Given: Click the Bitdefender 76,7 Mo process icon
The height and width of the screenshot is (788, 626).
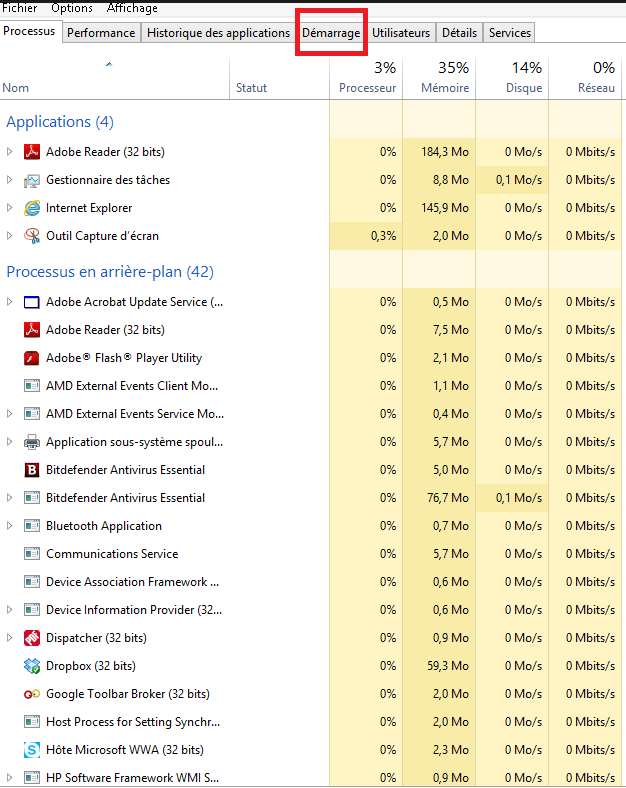Looking at the screenshot, I should (x=32, y=498).
